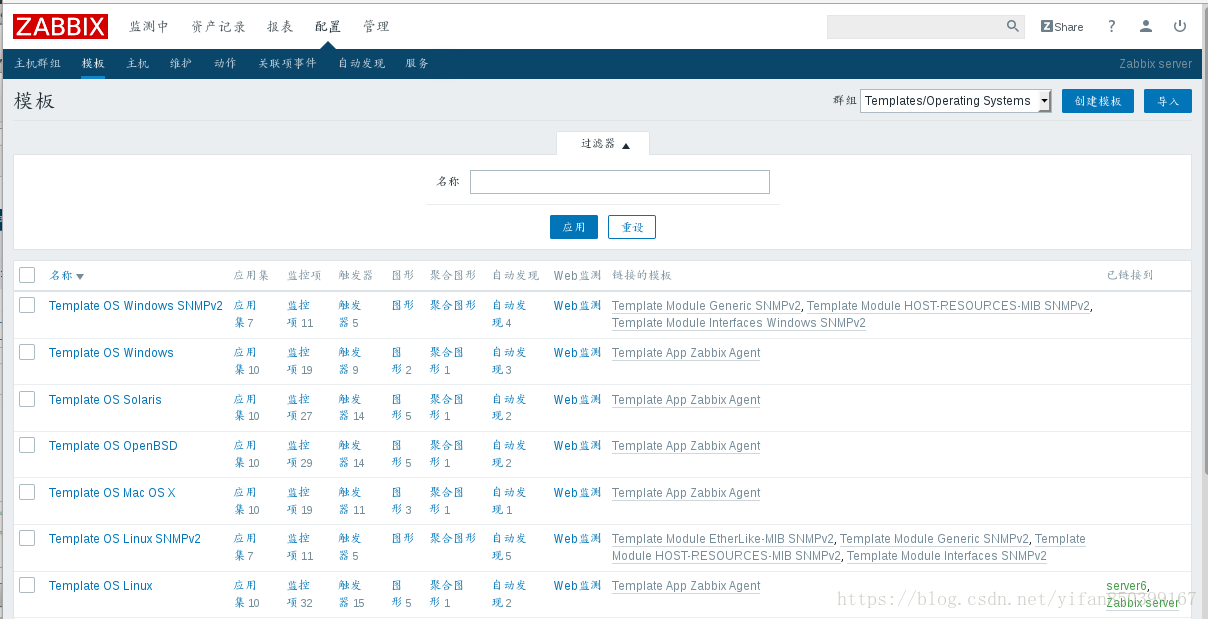Click the Zabbix logo
Screen dimensions: 1208x619
click(x=60, y=26)
